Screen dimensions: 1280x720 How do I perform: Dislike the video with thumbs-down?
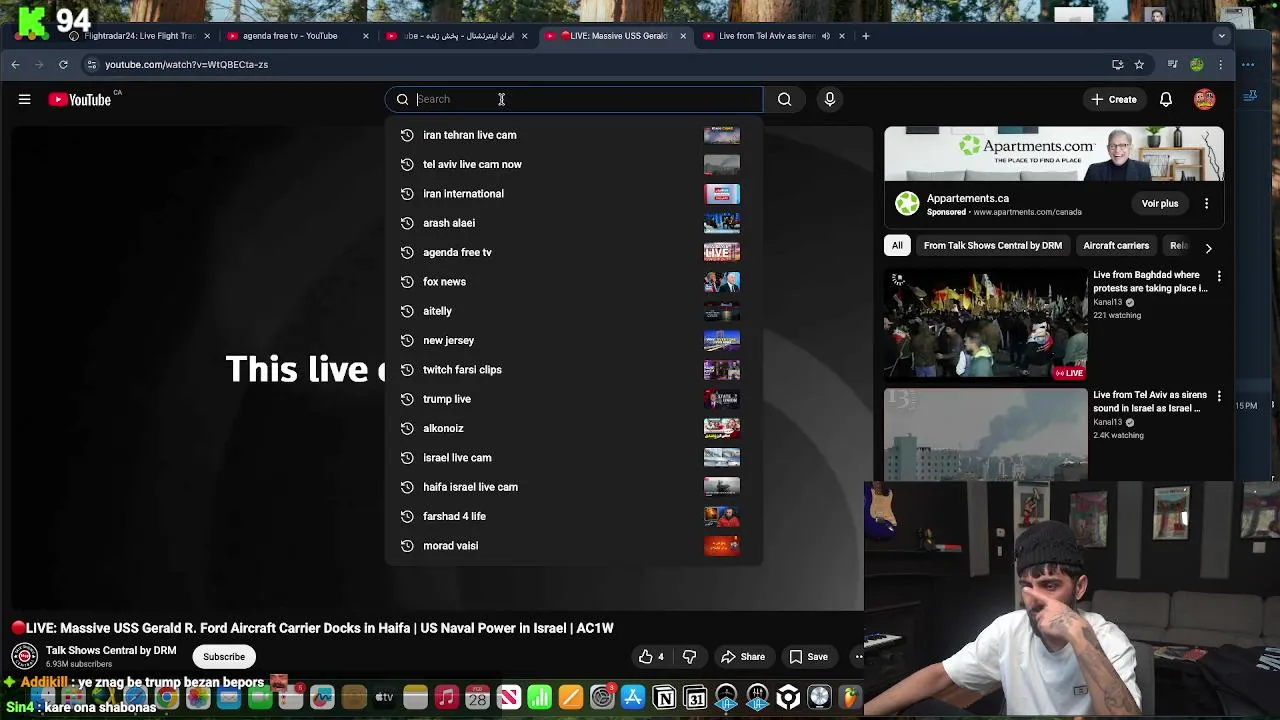(x=689, y=657)
